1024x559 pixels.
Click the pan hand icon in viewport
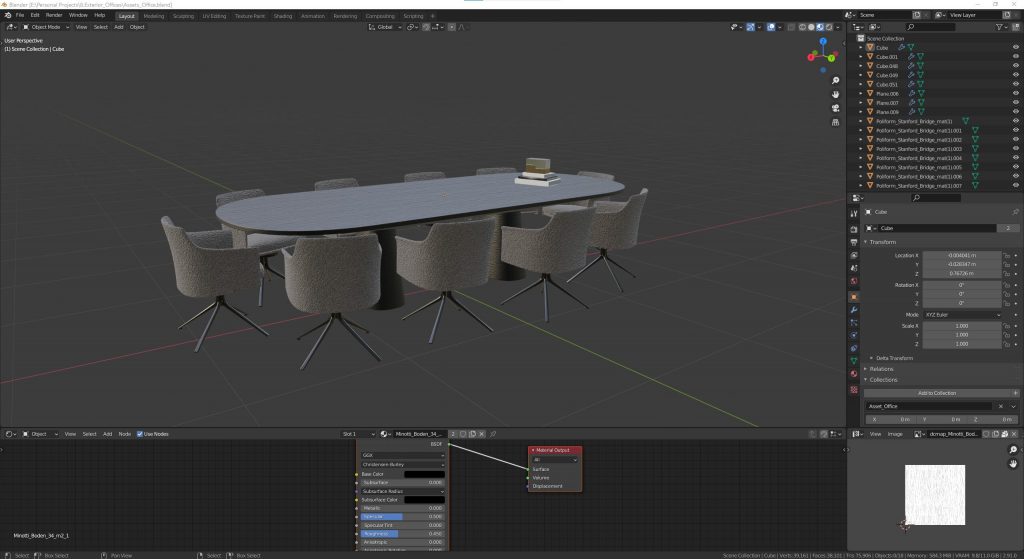(835, 94)
